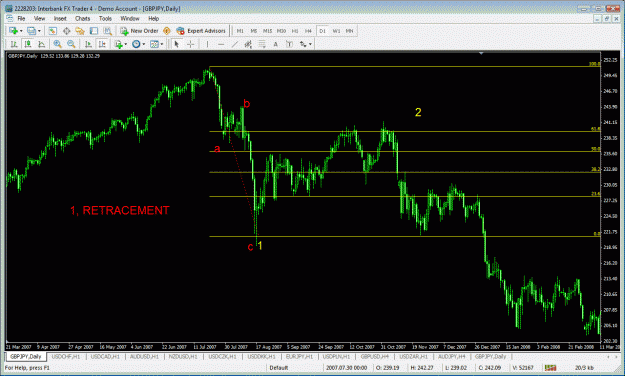This screenshot has width=625, height=376.
Task: Click the connection status bars icon
Action: [x=550, y=368]
